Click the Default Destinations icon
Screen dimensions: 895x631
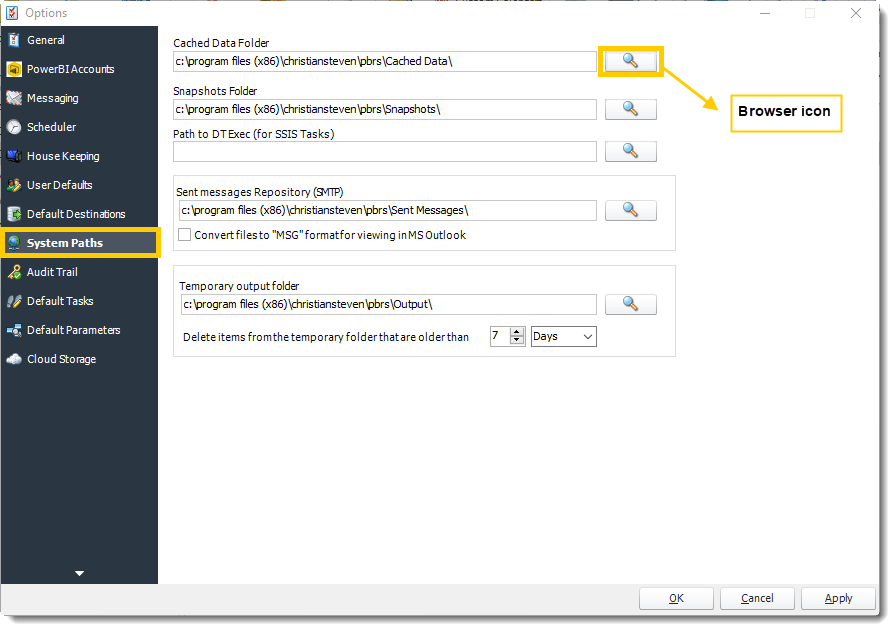(x=14, y=214)
